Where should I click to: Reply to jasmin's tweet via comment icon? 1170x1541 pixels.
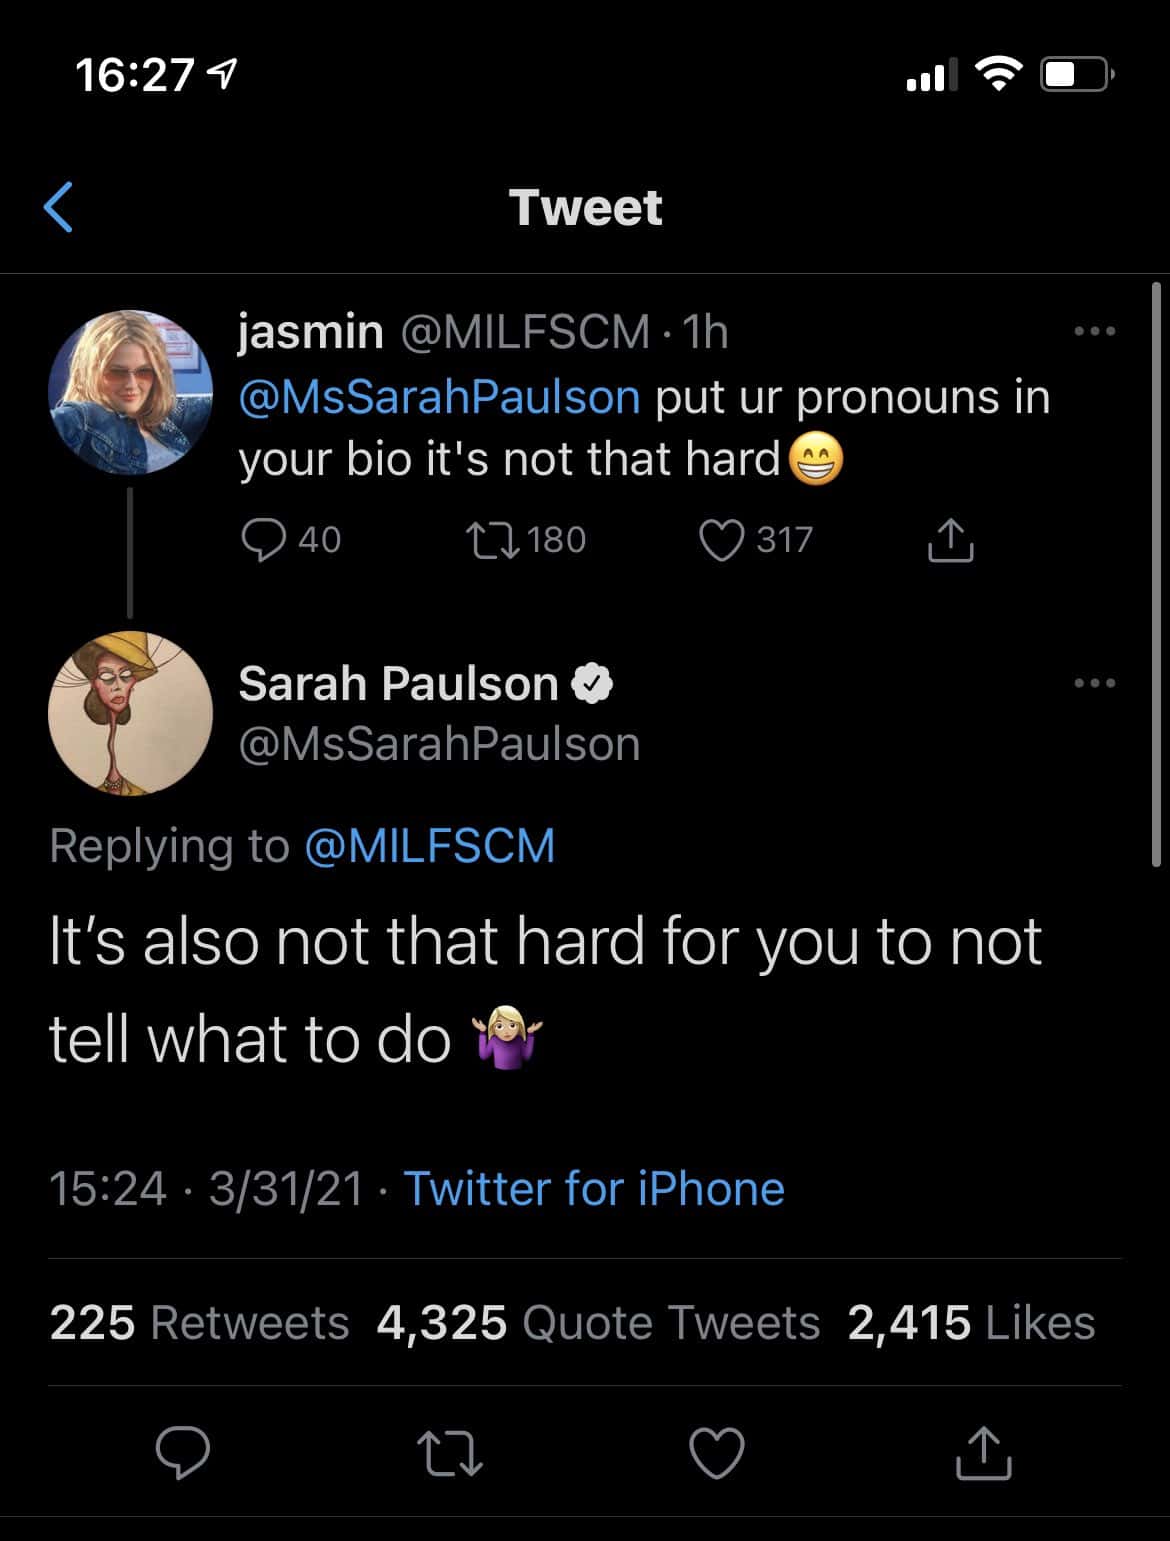click(x=264, y=540)
